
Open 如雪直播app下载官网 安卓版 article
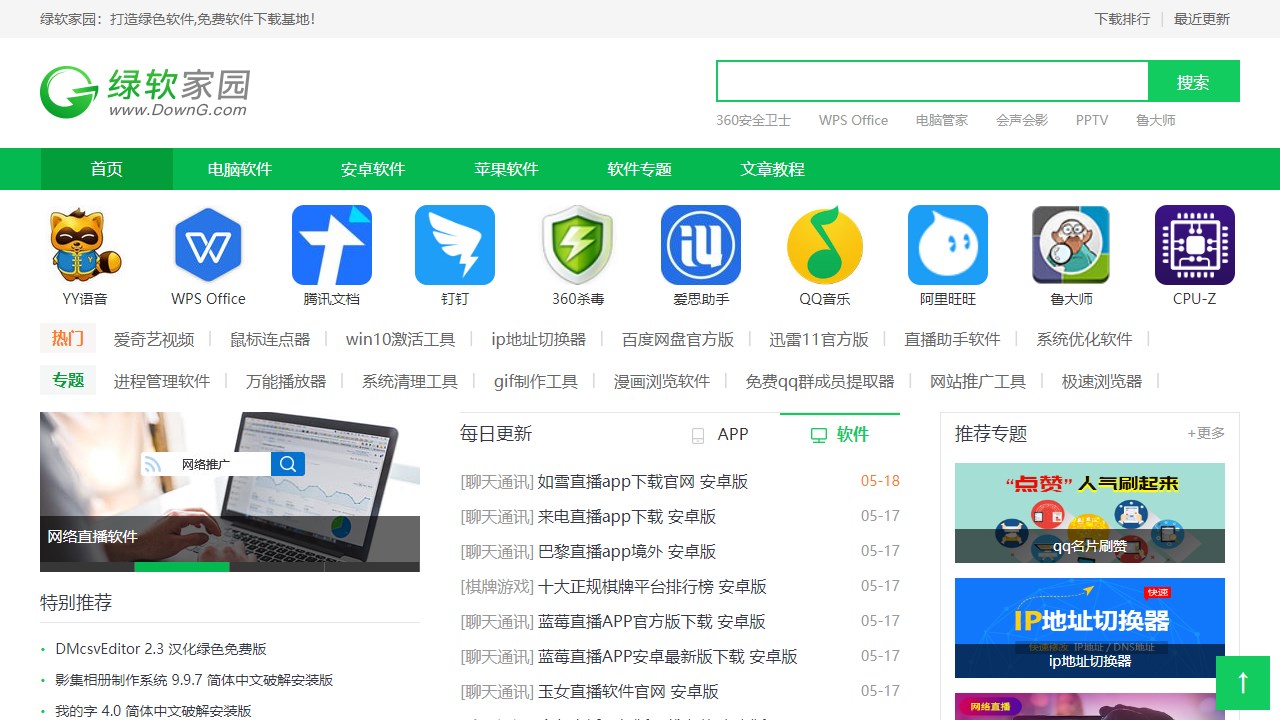tap(643, 482)
